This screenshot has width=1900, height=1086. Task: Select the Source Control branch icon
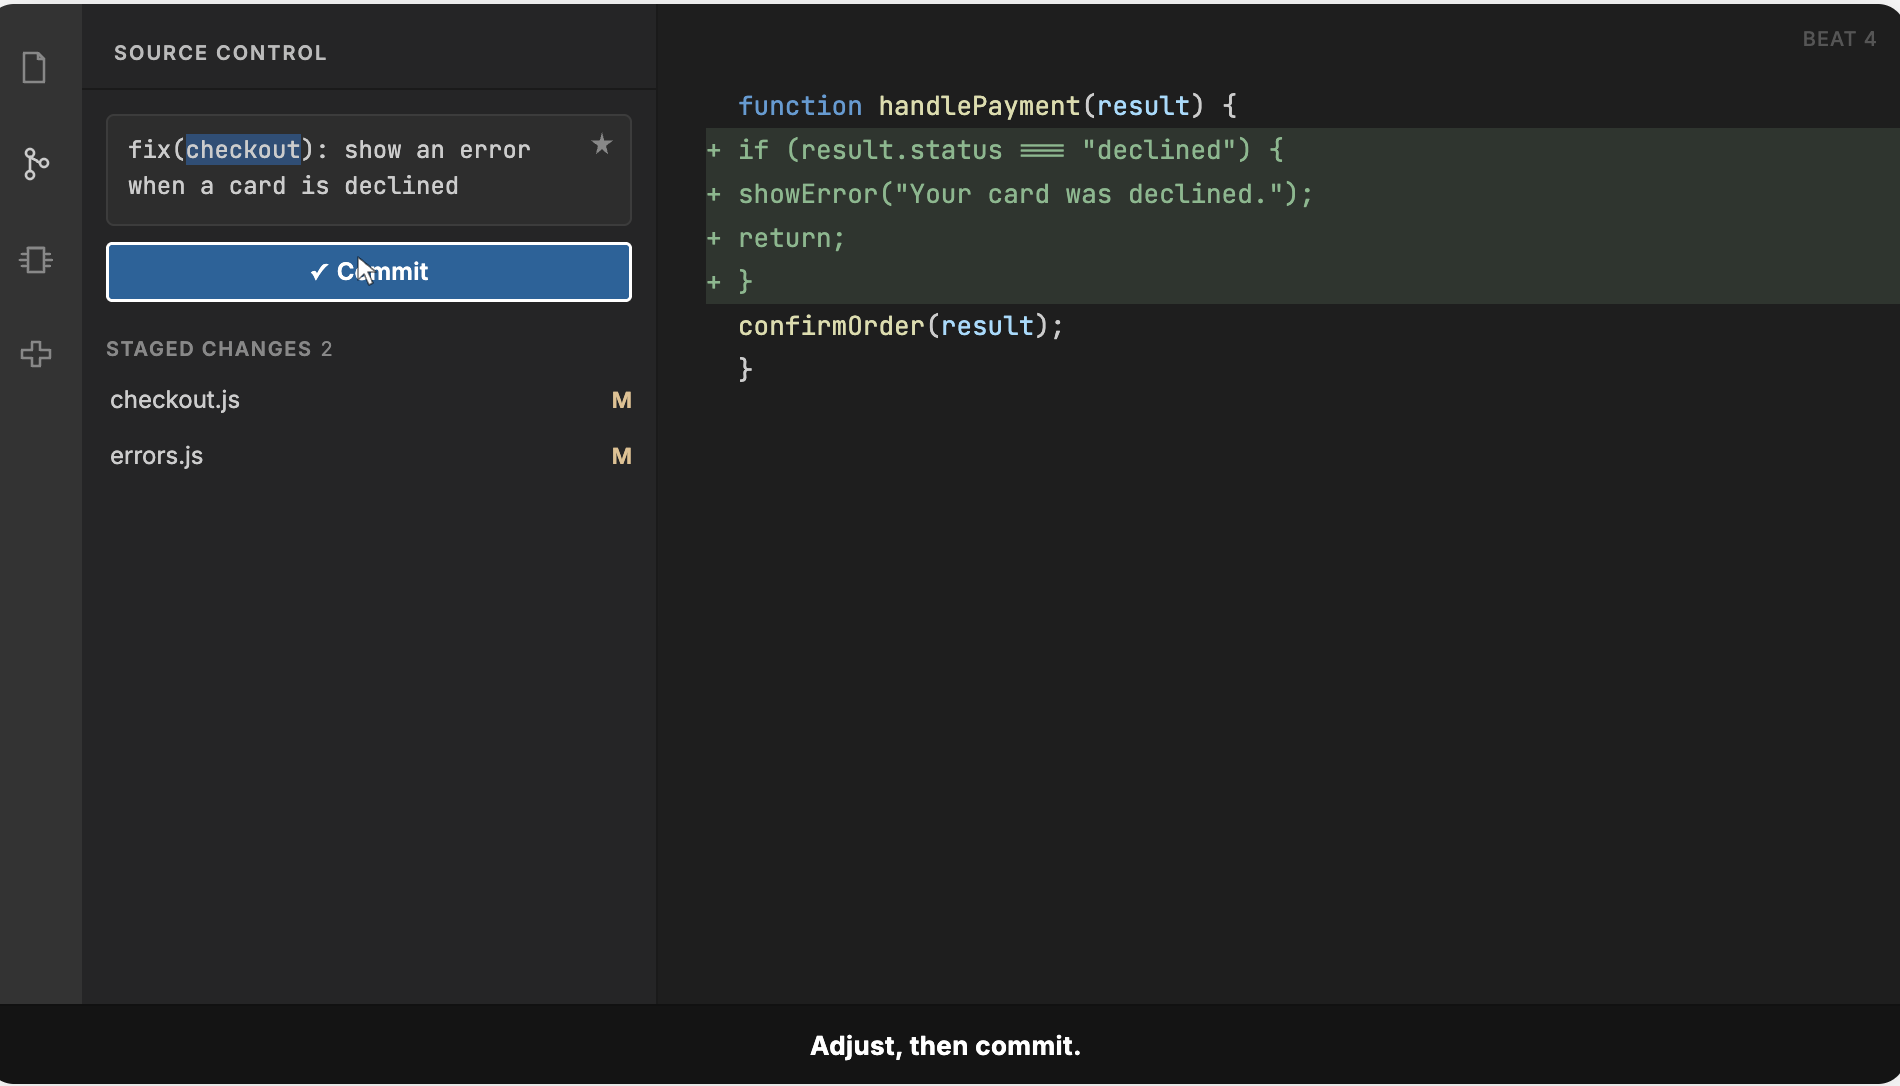tap(36, 164)
